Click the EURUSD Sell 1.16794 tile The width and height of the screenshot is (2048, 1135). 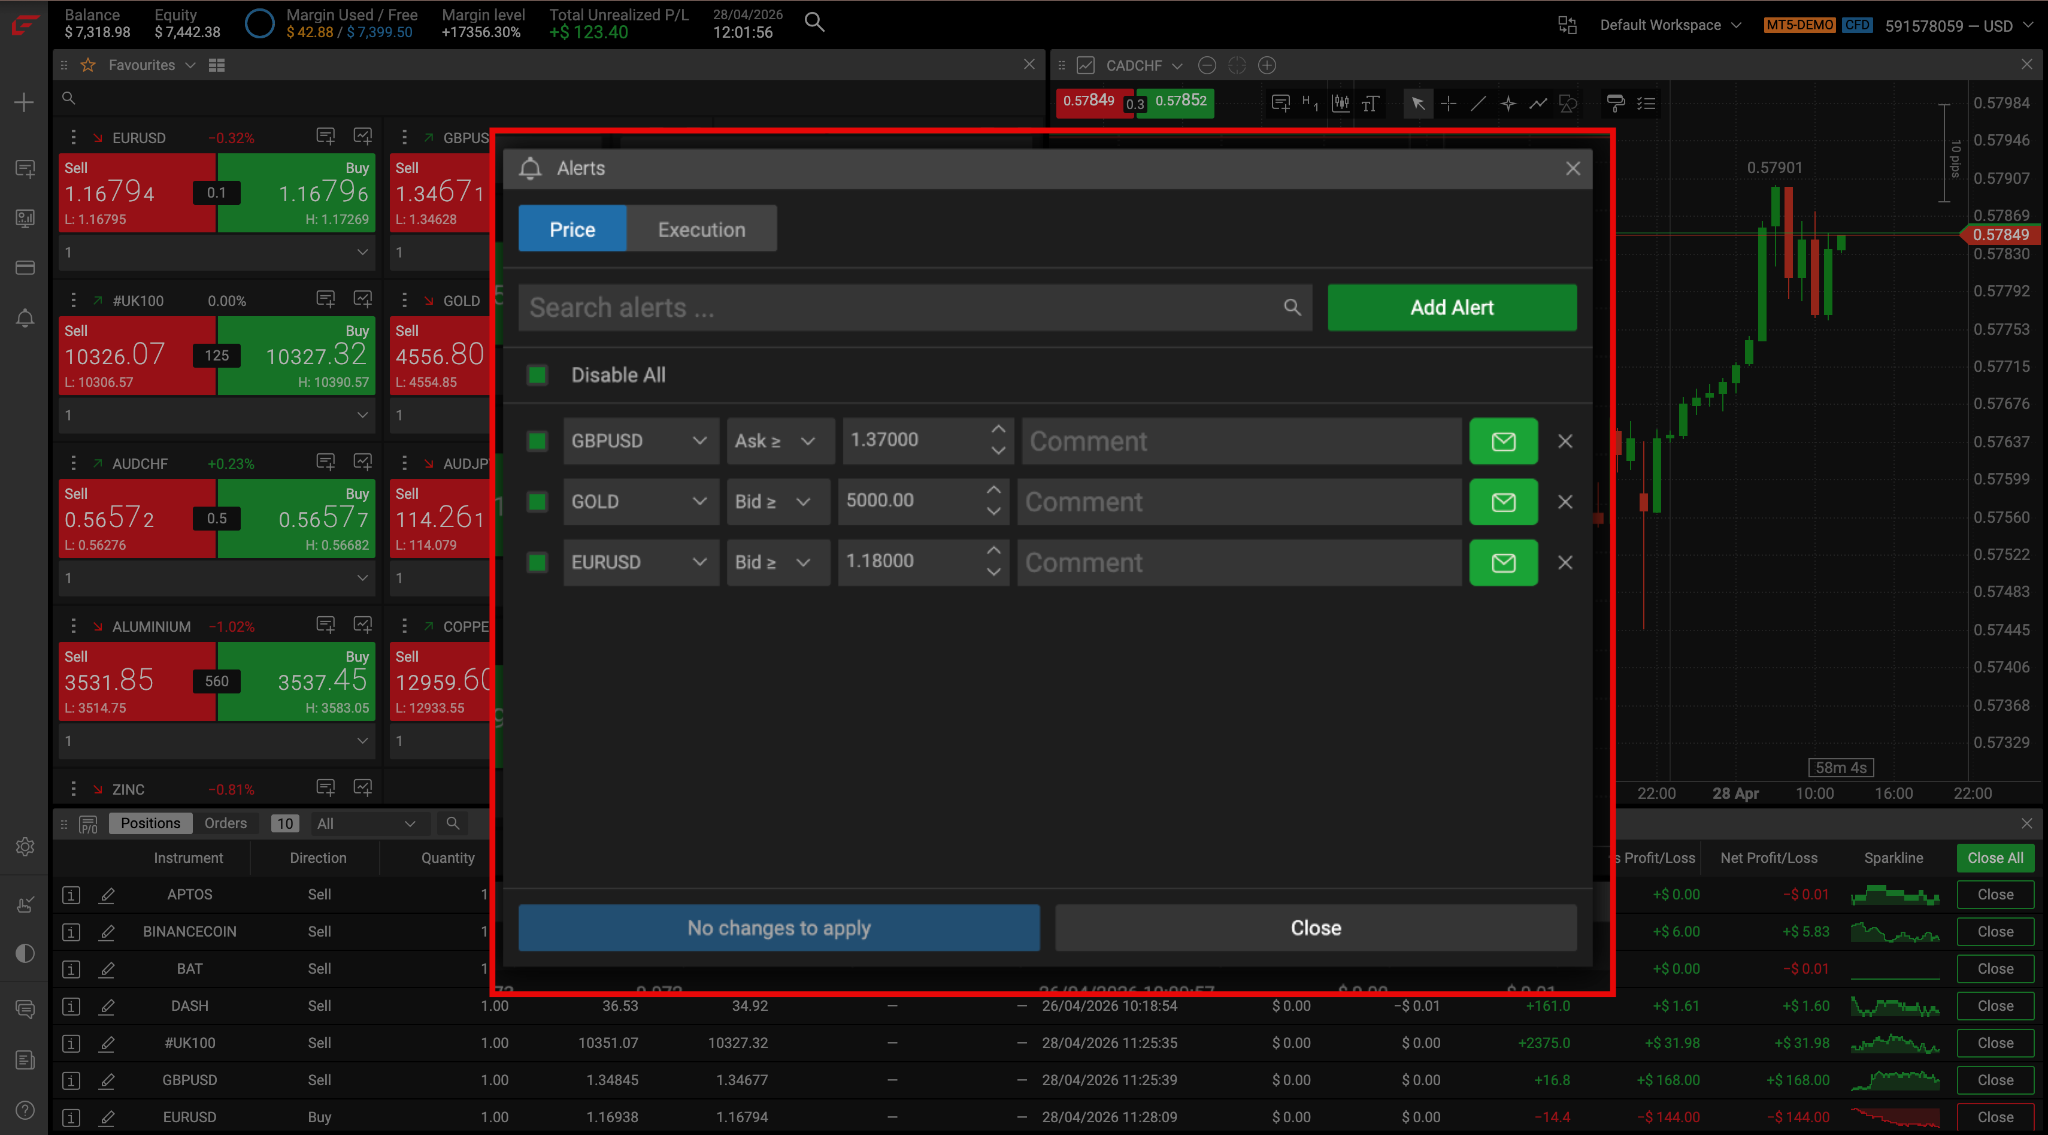coord(137,193)
